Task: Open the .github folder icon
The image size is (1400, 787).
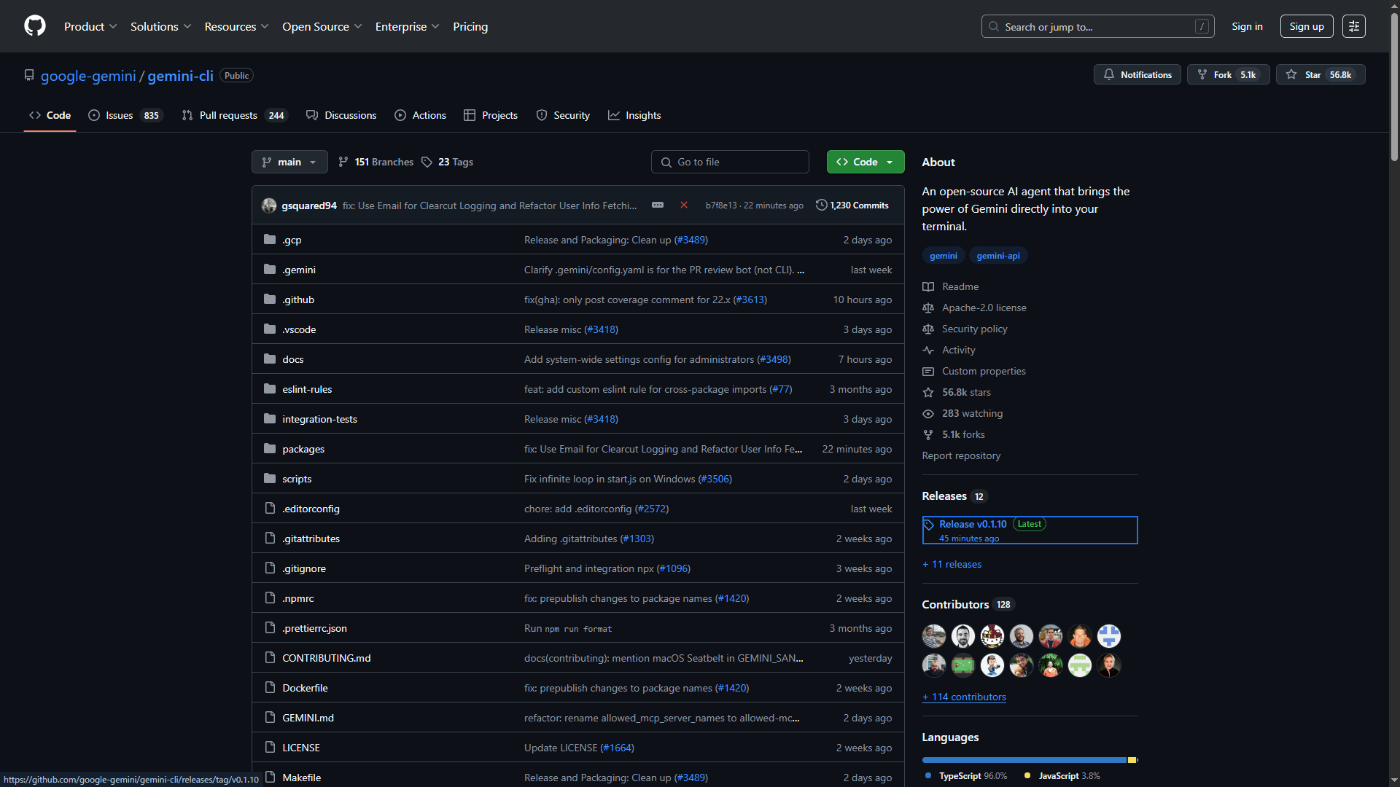Action: pos(269,299)
